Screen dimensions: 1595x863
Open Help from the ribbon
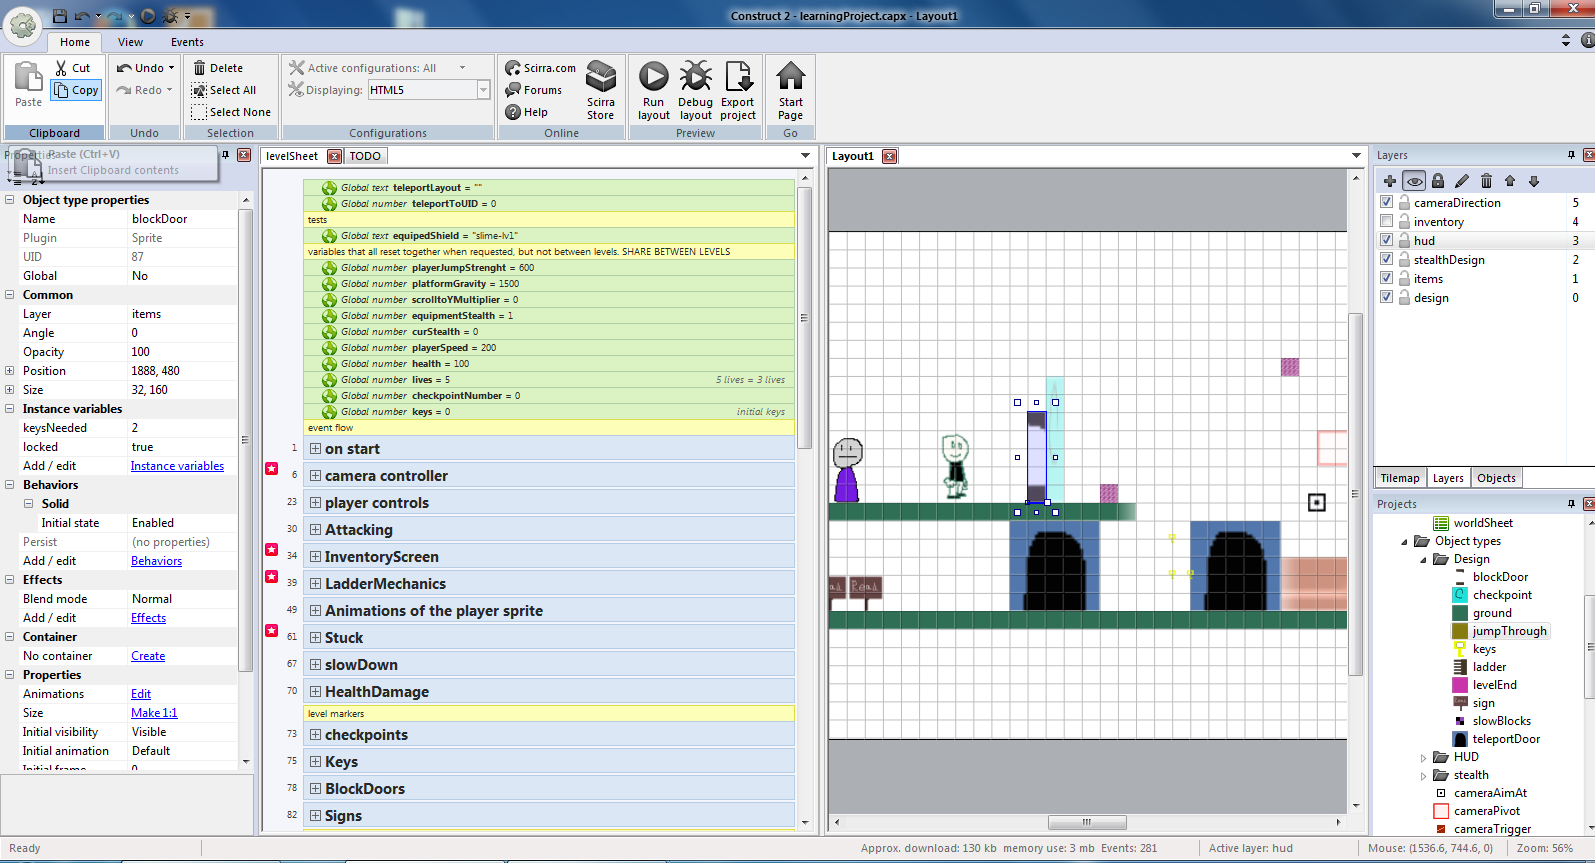527,112
